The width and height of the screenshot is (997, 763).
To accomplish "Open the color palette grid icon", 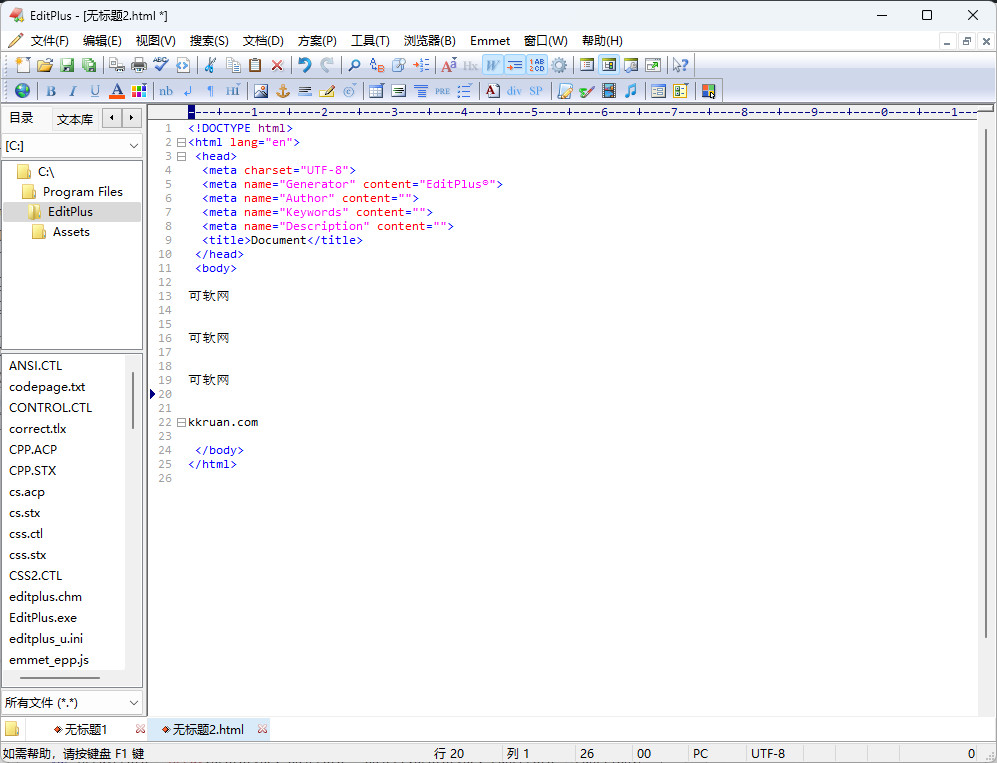I will pyautogui.click(x=139, y=91).
